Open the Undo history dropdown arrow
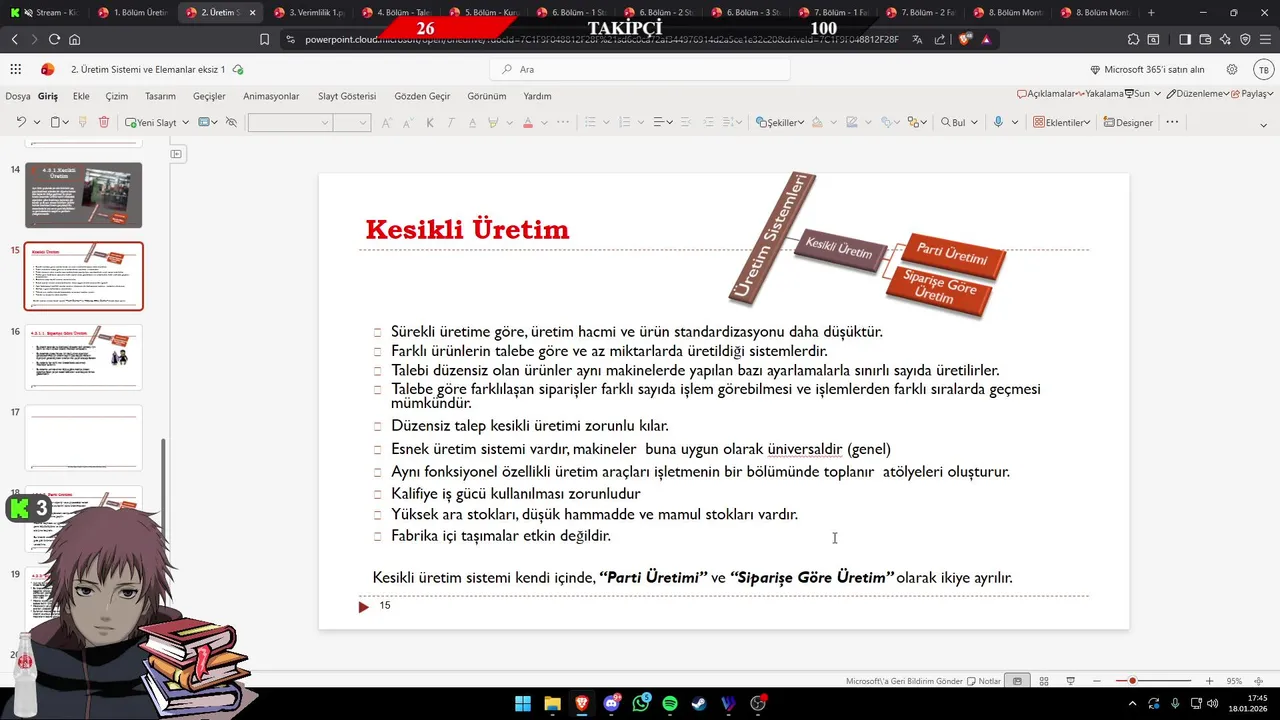 pyautogui.click(x=37, y=122)
